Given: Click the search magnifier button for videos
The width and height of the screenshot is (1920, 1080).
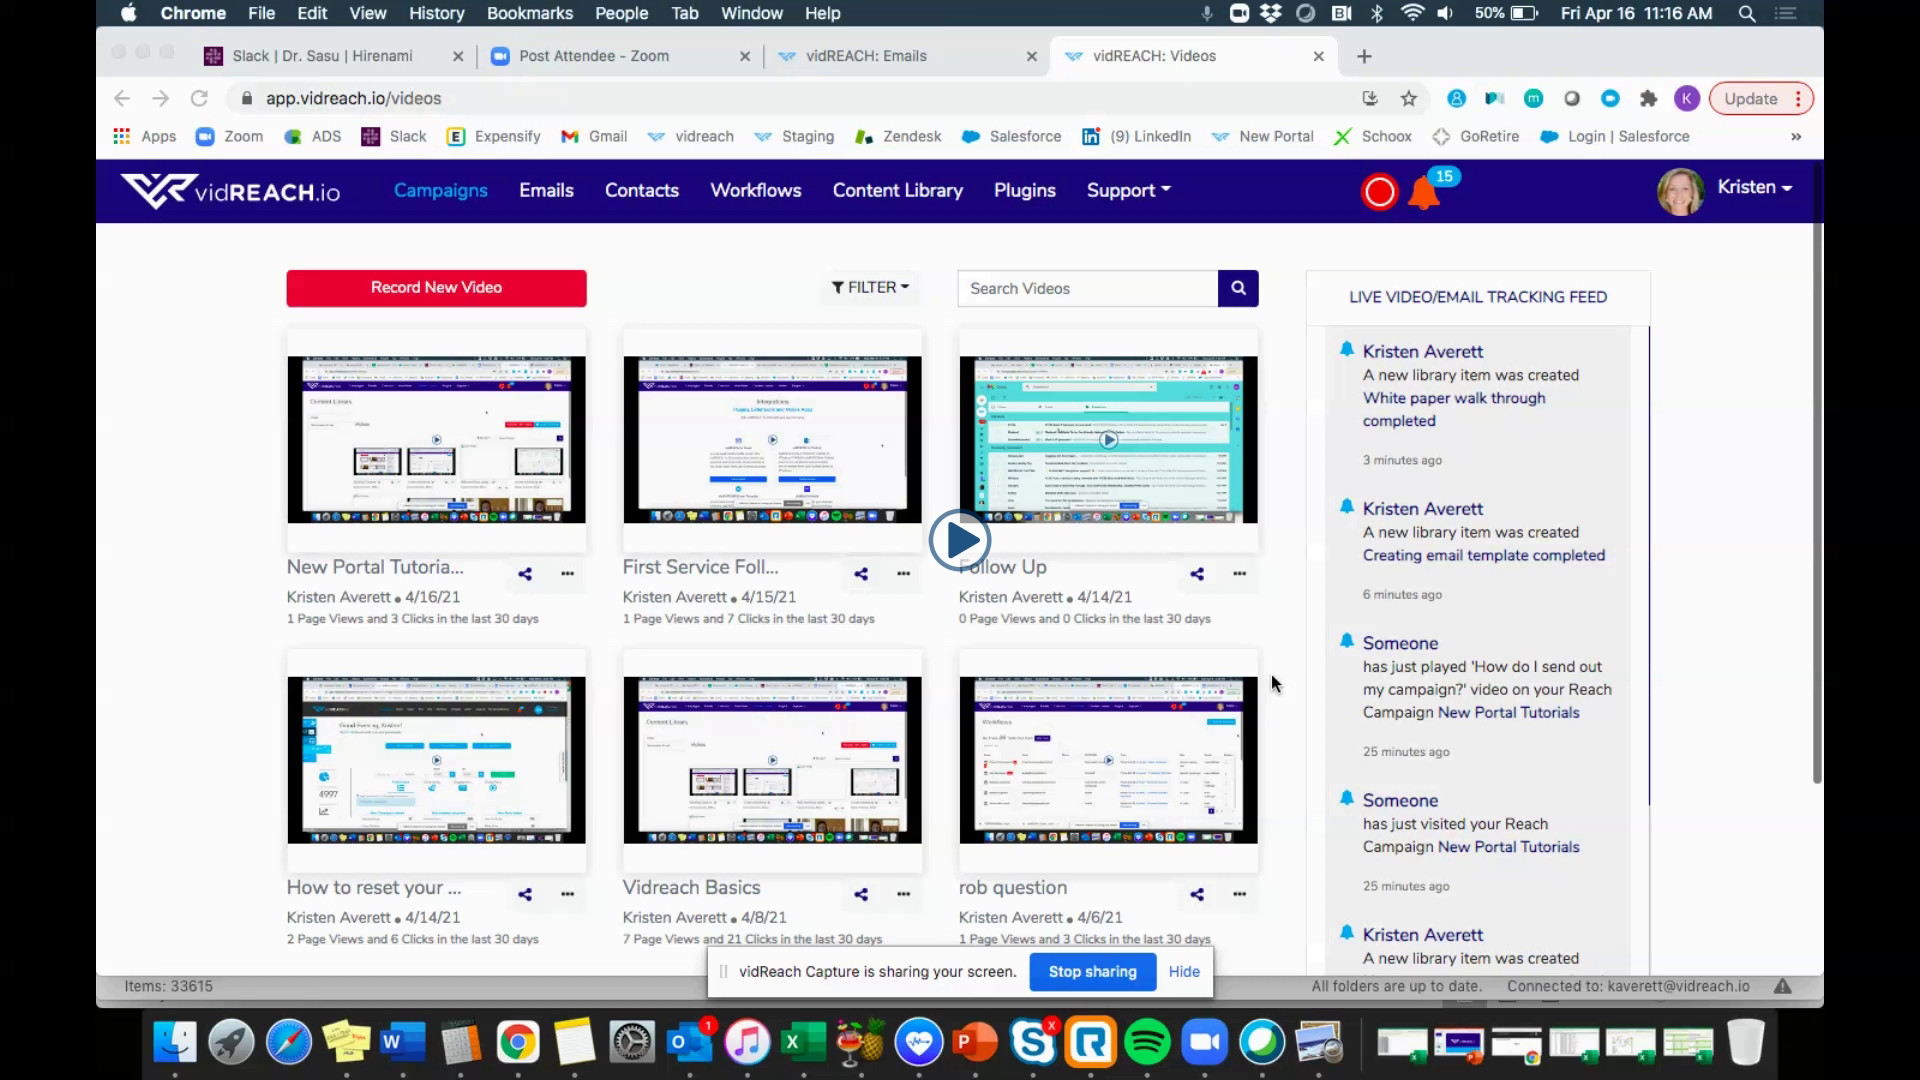Looking at the screenshot, I should (1238, 288).
